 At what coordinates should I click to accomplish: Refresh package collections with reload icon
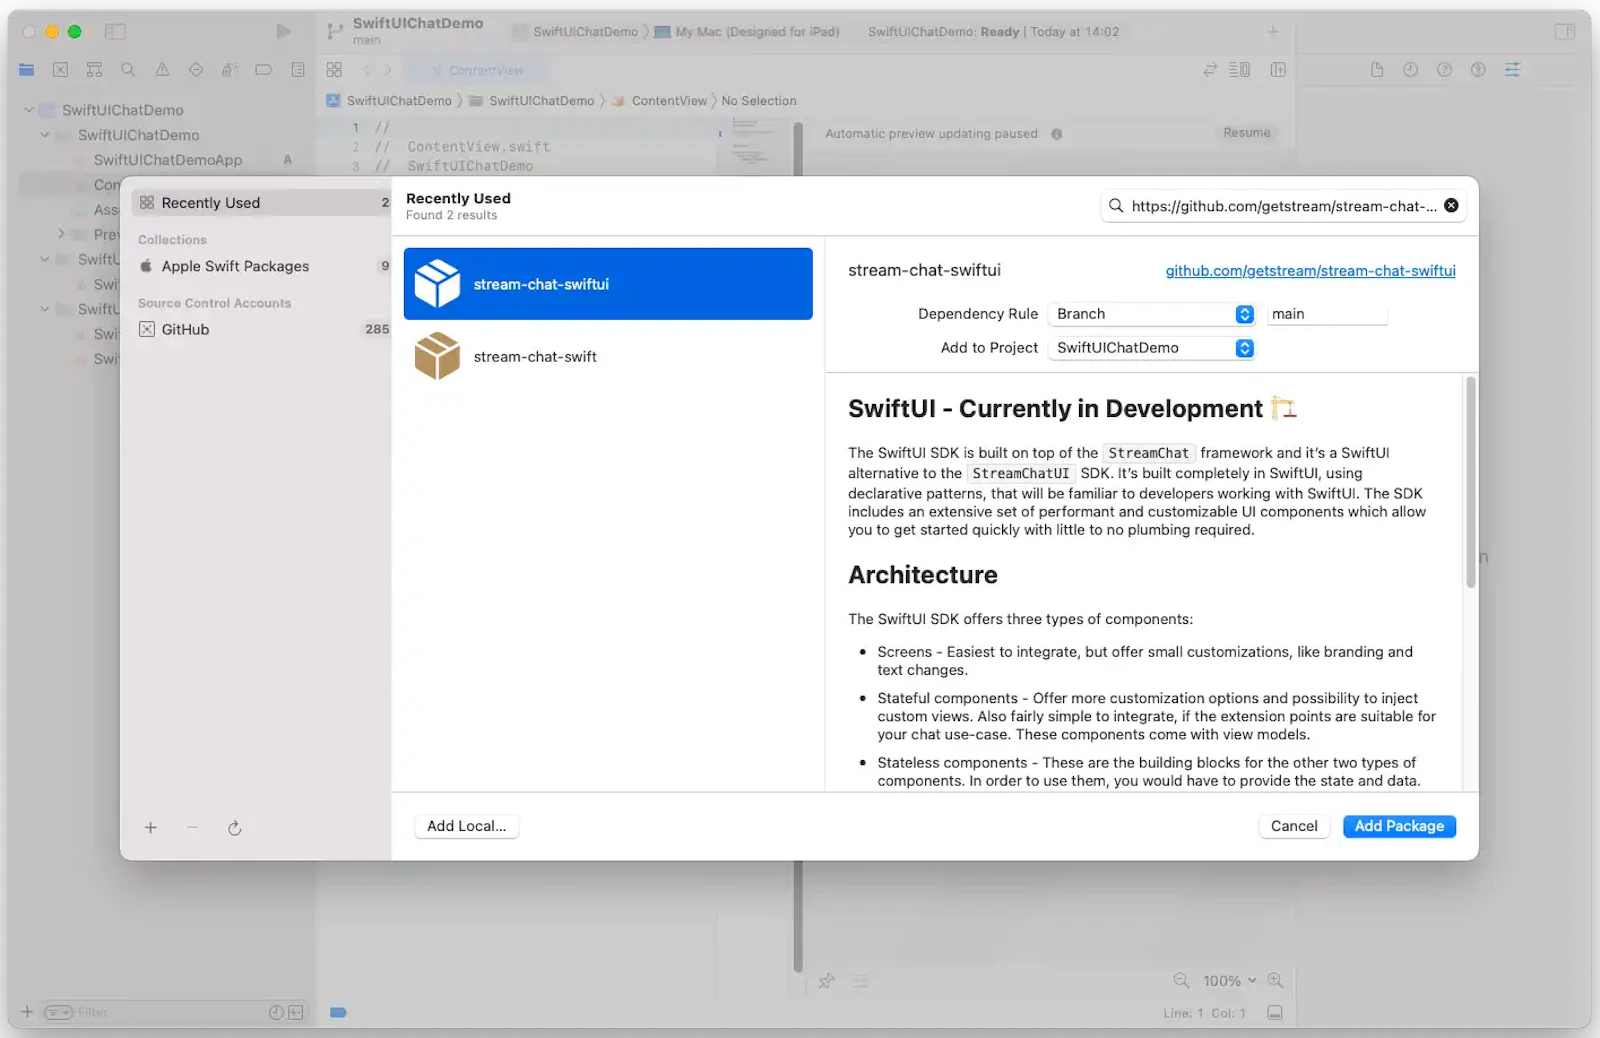click(x=234, y=828)
